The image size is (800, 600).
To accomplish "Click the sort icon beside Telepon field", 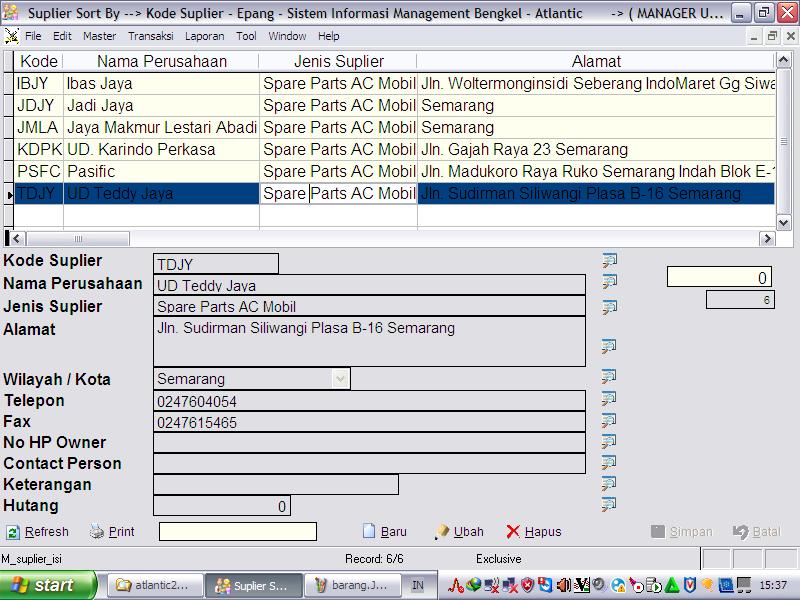I will 609,399.
